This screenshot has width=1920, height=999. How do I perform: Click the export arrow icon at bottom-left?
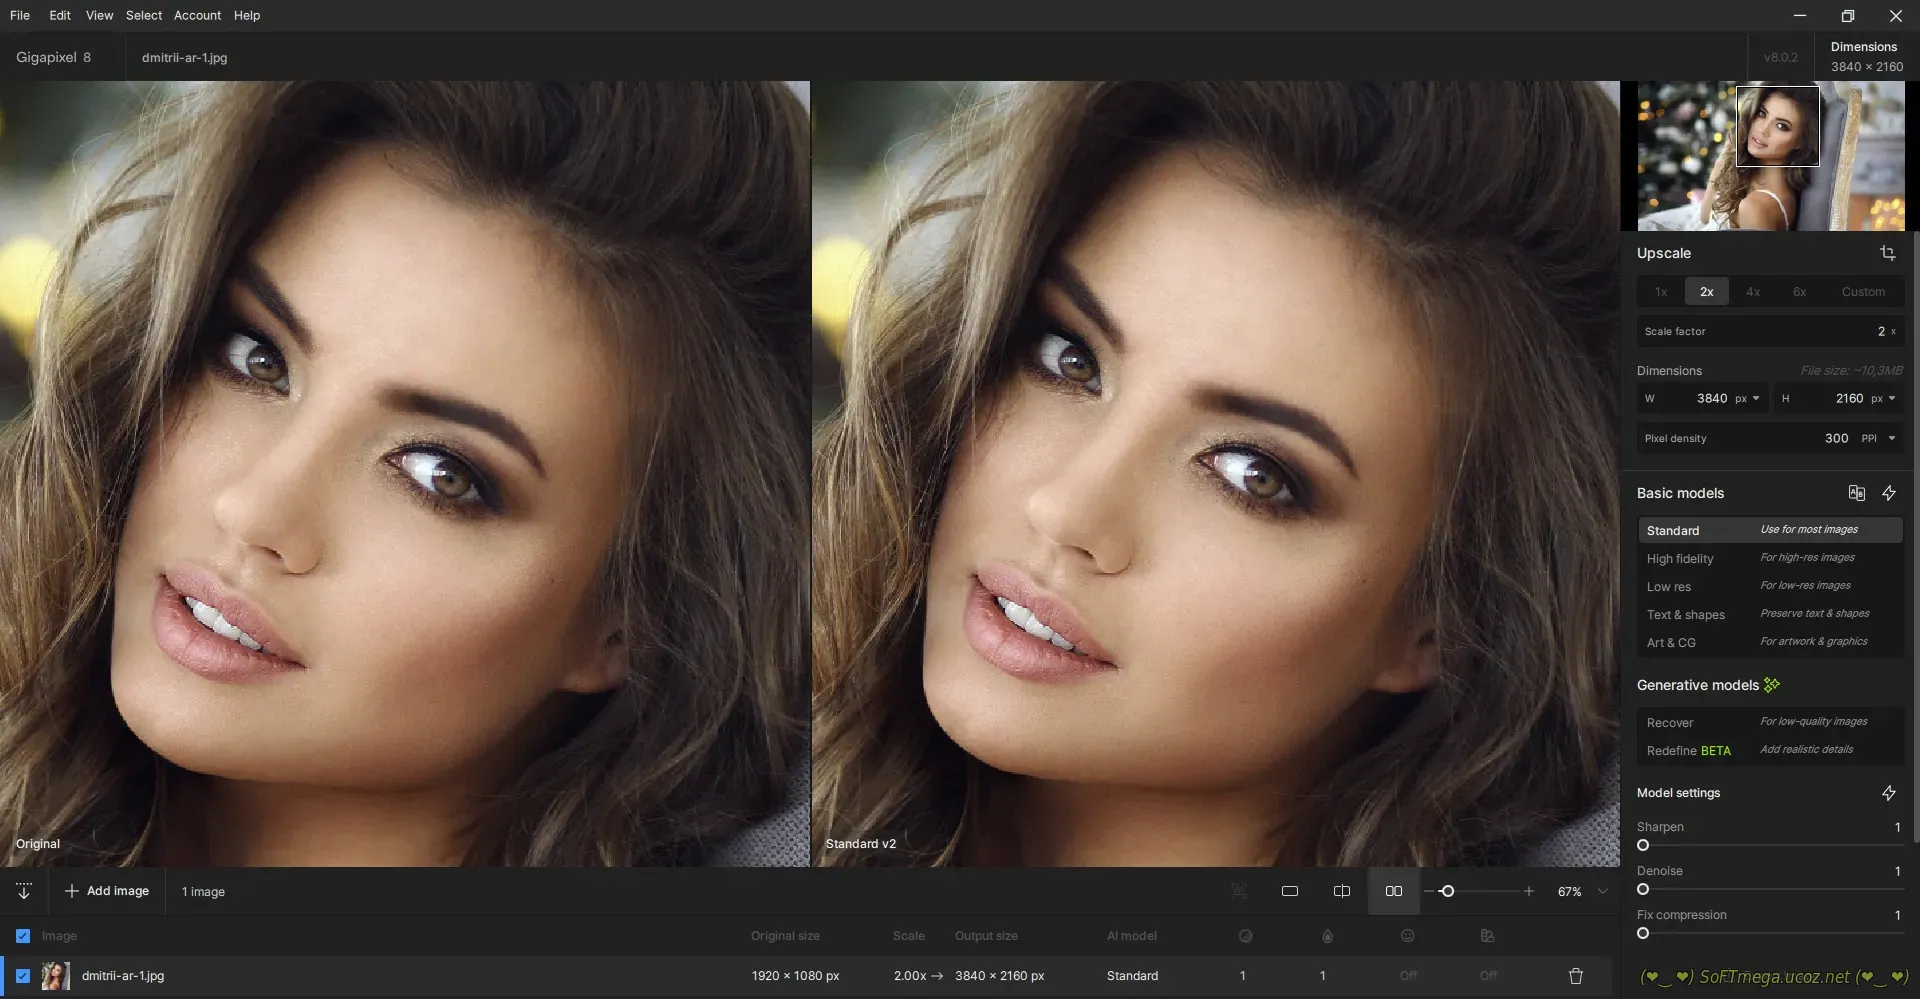tap(24, 891)
